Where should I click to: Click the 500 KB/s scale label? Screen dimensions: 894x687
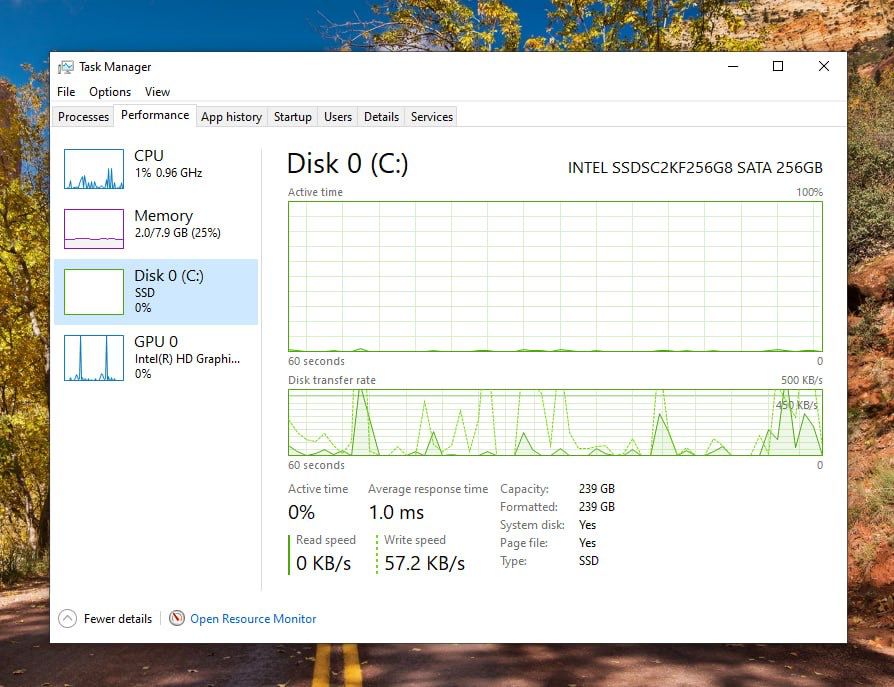click(x=802, y=380)
